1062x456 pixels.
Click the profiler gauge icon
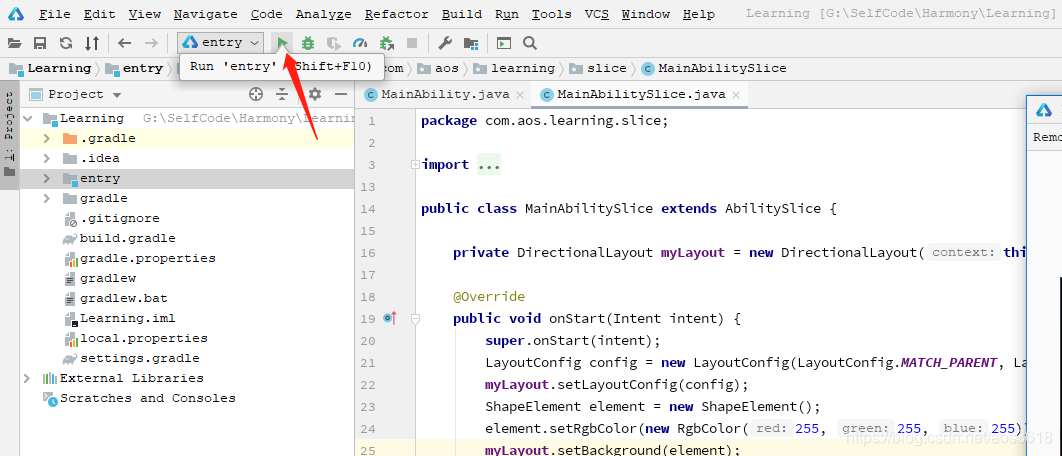pos(360,43)
